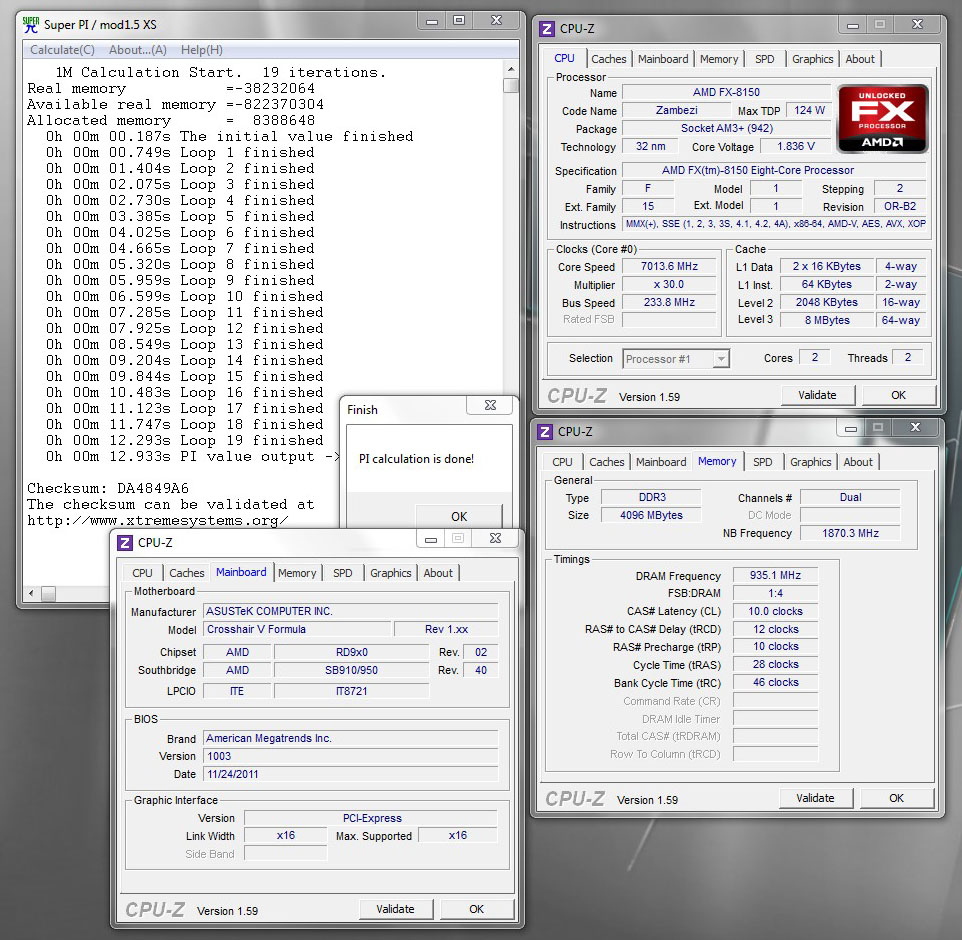Click the Core Speed 7013.6 MHz value
The image size is (962, 940).
(669, 266)
